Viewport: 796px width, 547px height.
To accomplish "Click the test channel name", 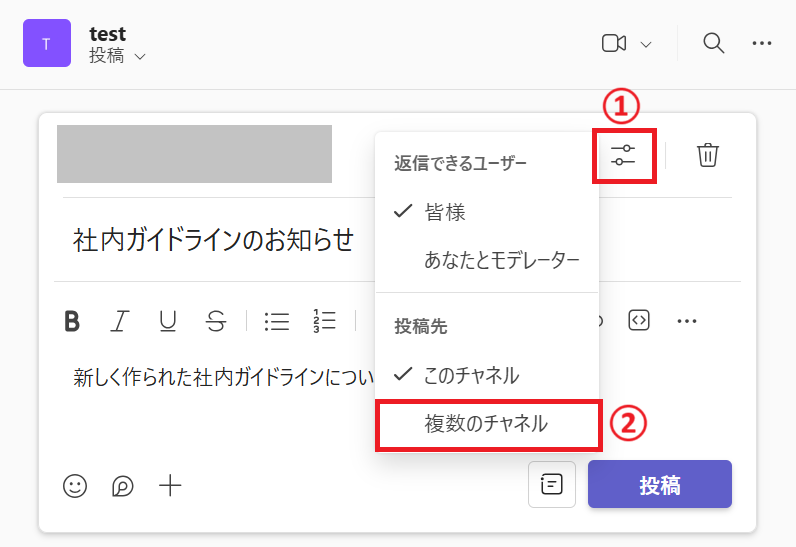I will pos(108,34).
